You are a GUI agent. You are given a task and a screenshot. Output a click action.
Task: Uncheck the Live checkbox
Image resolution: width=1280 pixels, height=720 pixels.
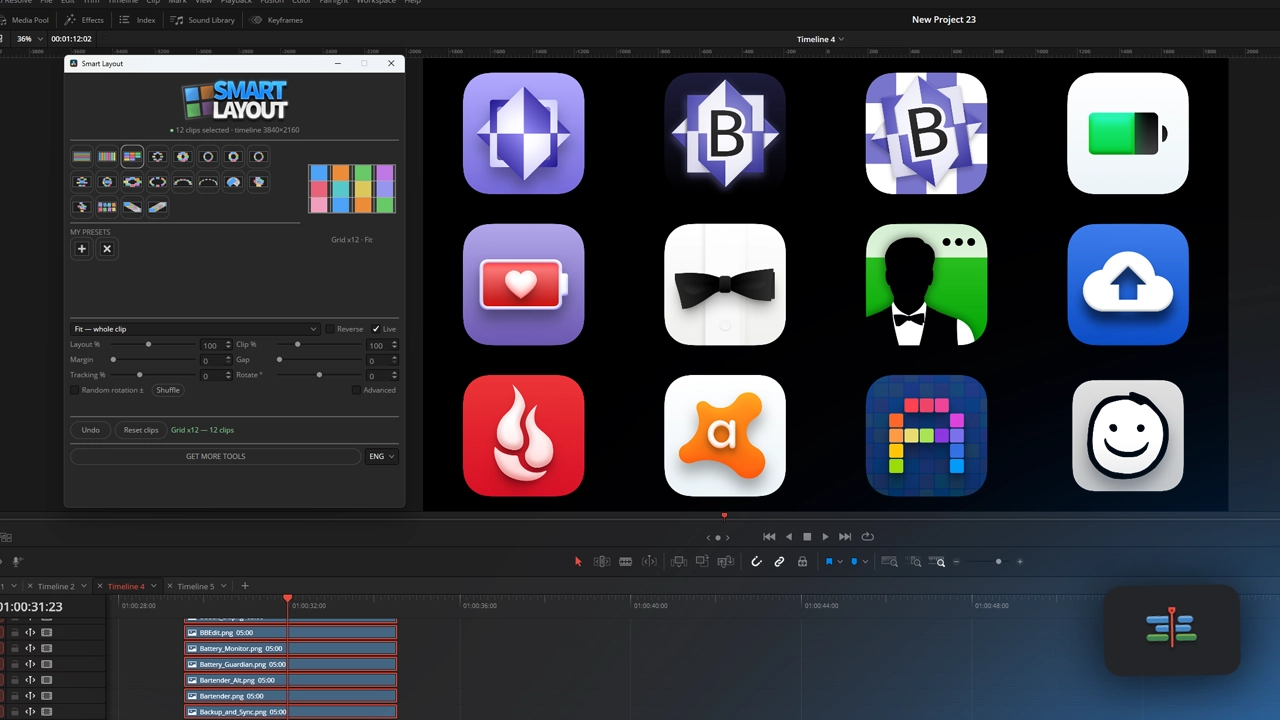click(376, 329)
